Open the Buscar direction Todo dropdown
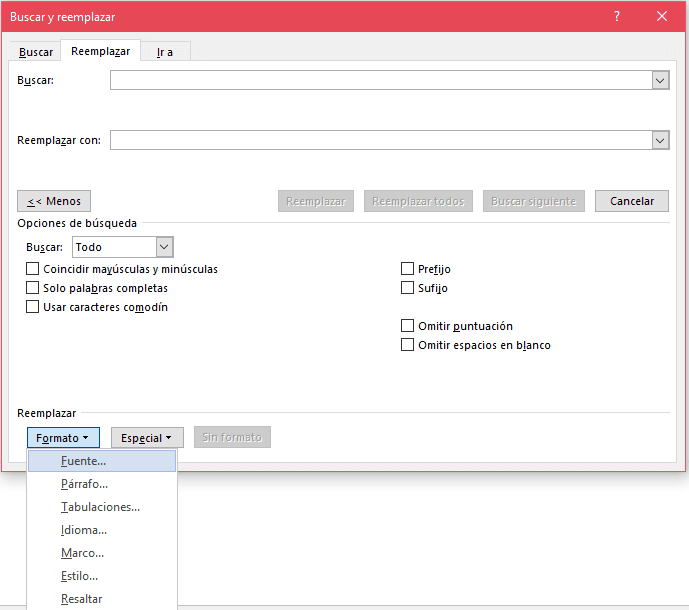Screen dimensions: 689x610 click(123, 247)
